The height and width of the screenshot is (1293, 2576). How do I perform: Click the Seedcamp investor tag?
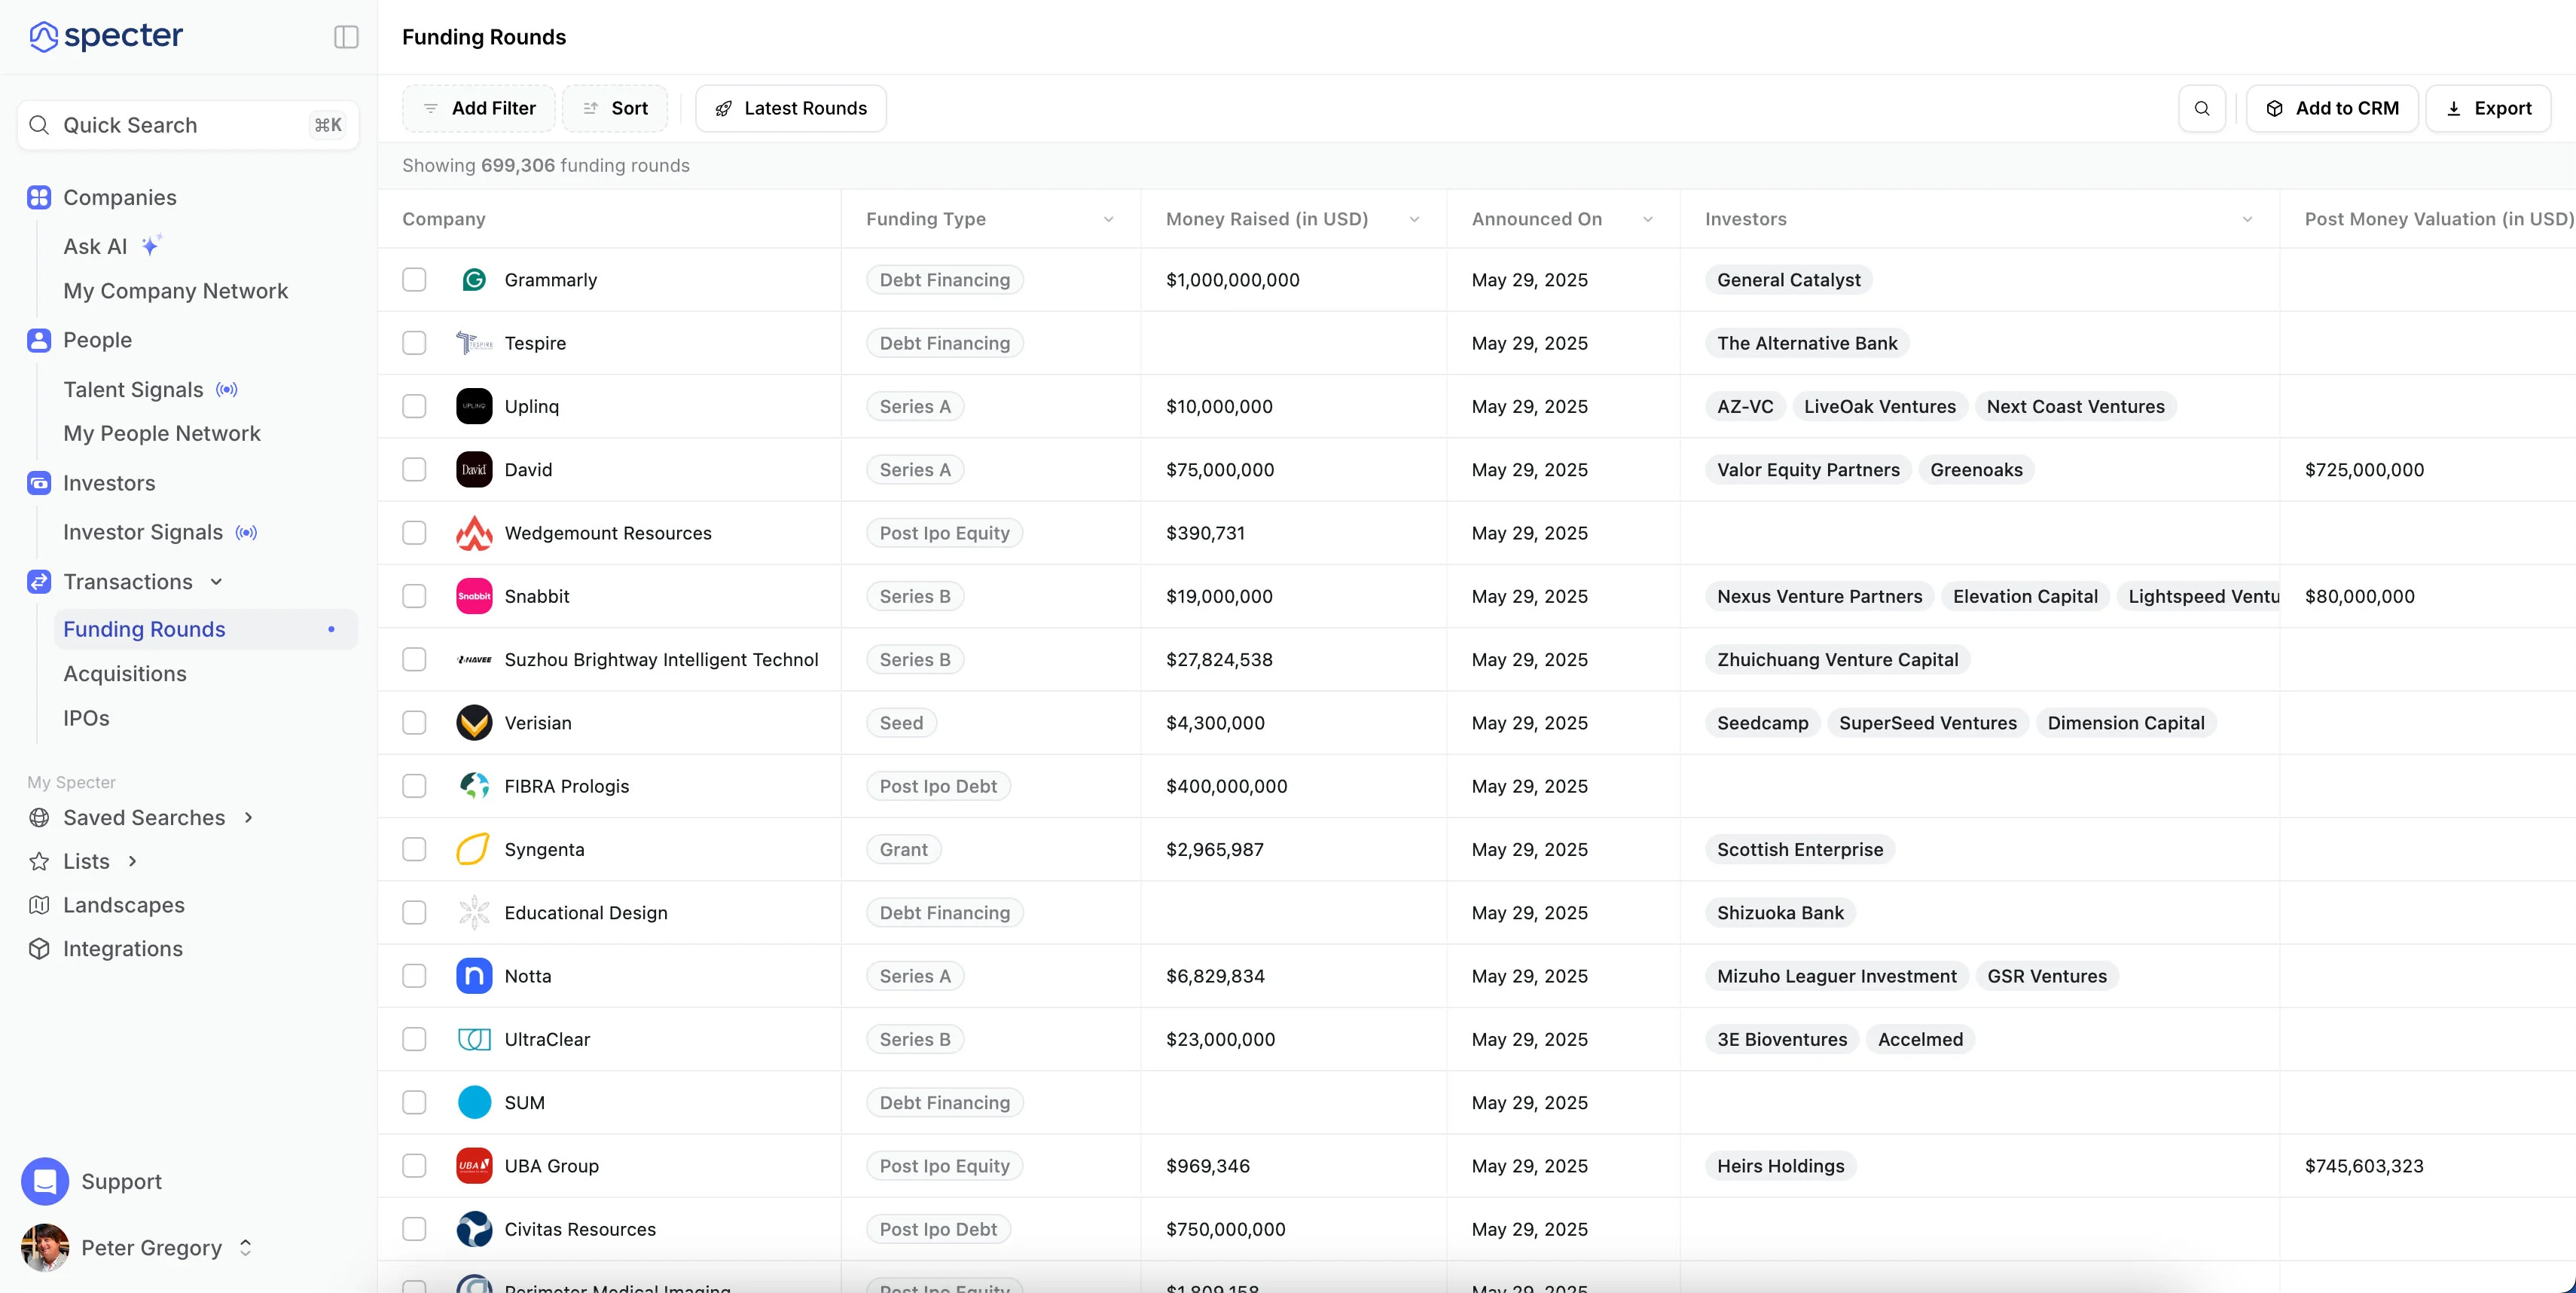pos(1762,723)
